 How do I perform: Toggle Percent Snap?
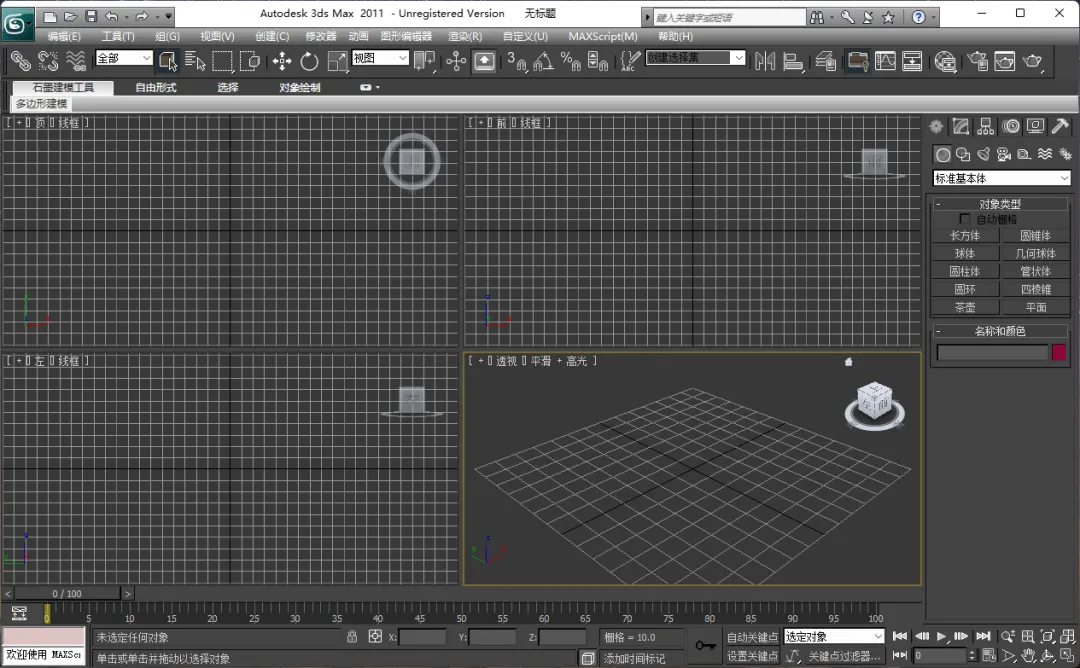(x=570, y=61)
